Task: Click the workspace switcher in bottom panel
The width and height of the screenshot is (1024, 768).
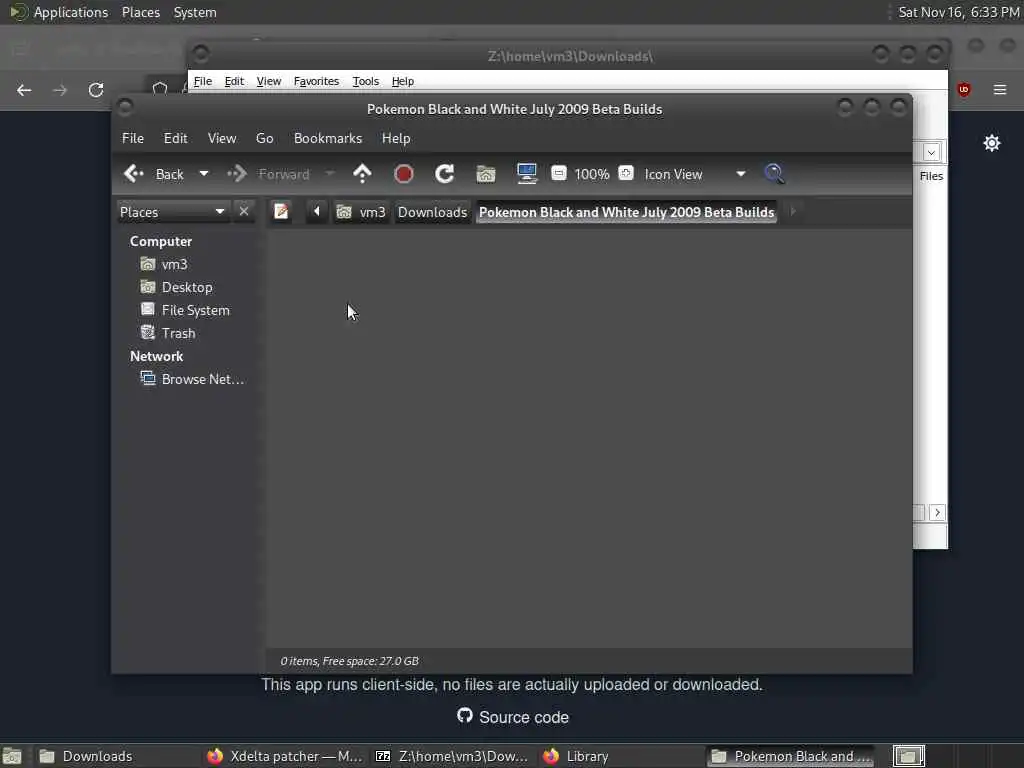Action: [x=908, y=756]
